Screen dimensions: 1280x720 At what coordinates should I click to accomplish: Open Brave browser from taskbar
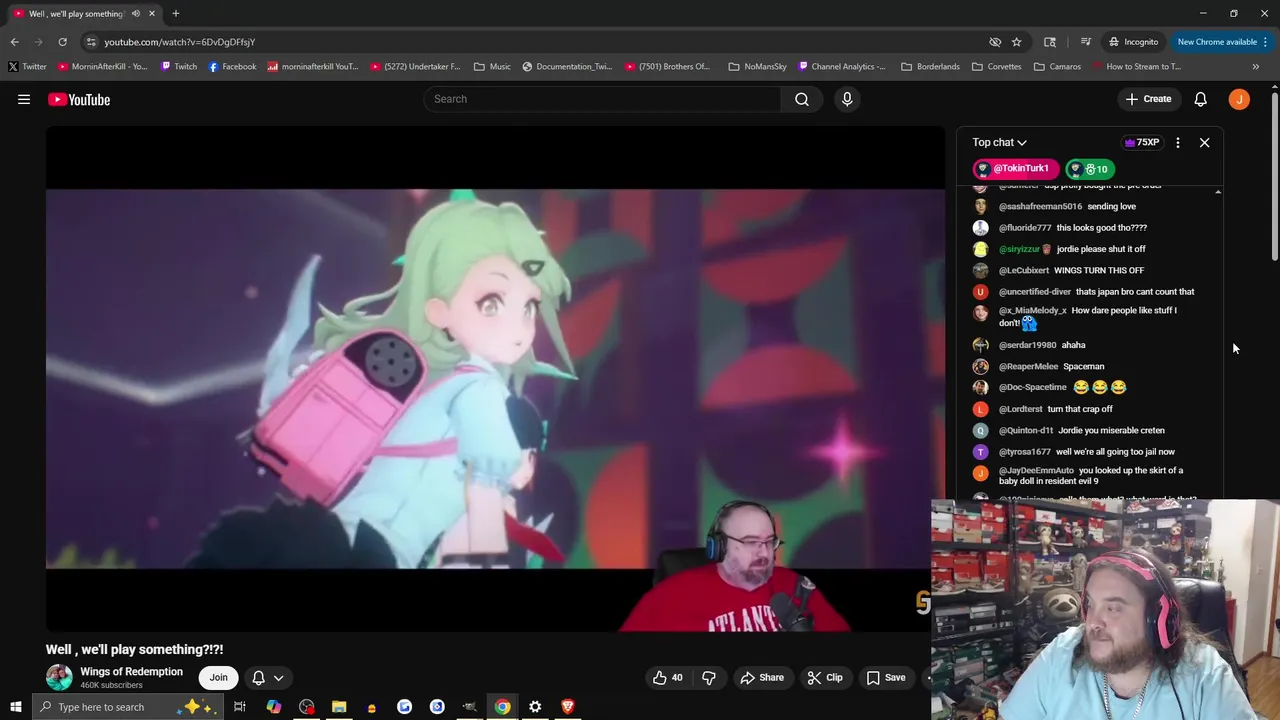[x=568, y=707]
